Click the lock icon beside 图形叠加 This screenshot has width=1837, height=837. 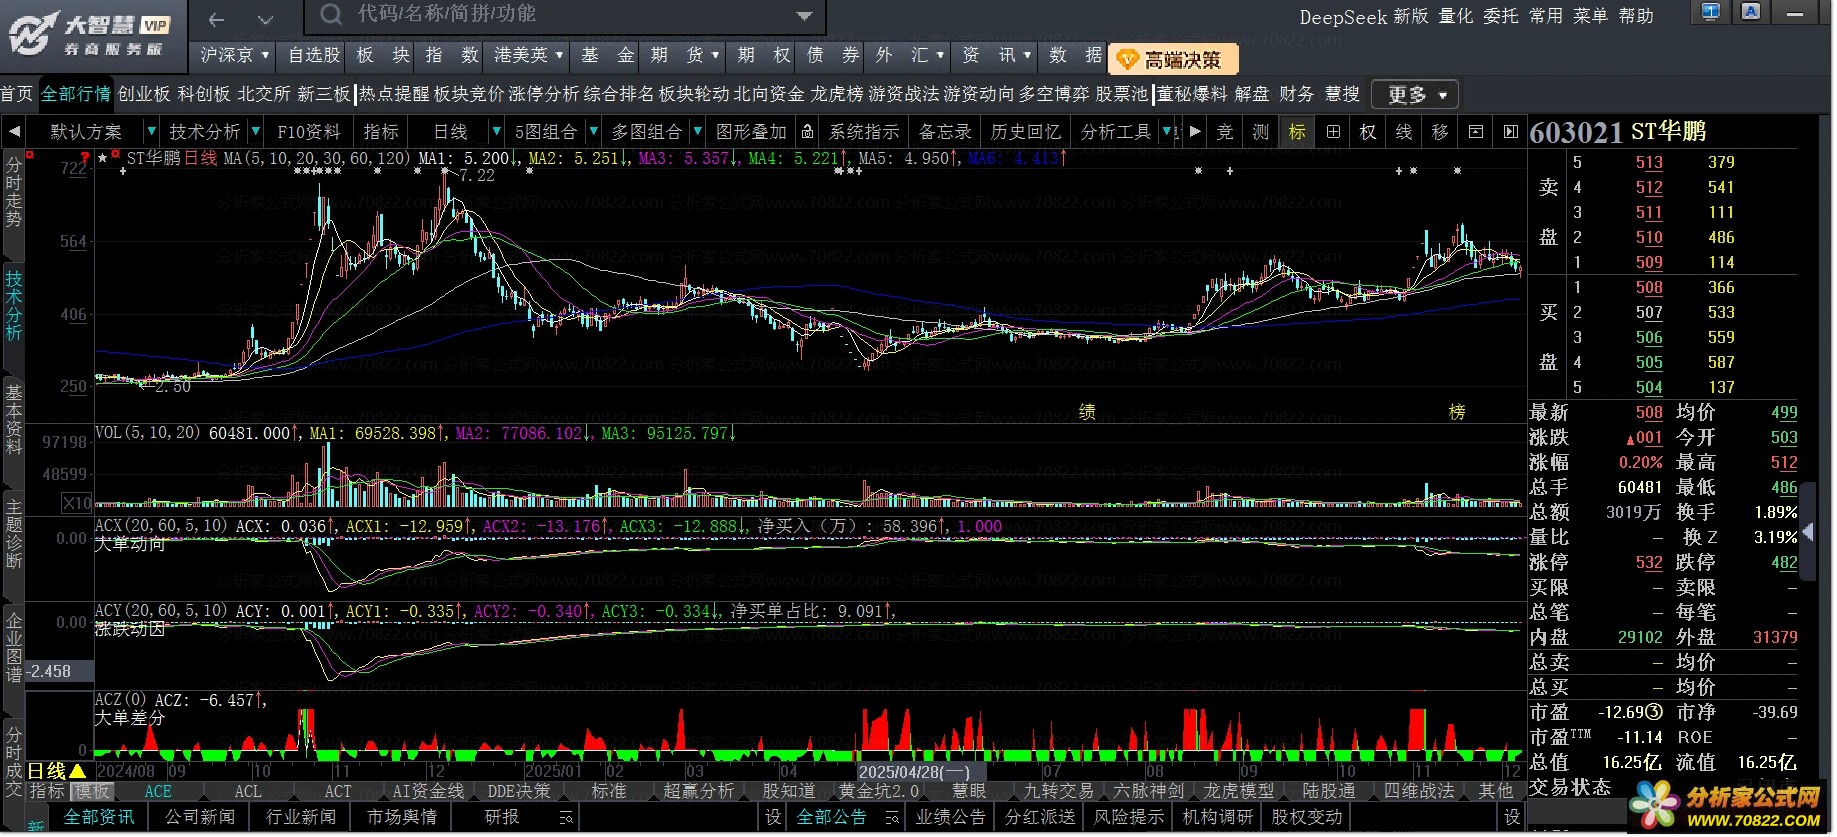(807, 132)
